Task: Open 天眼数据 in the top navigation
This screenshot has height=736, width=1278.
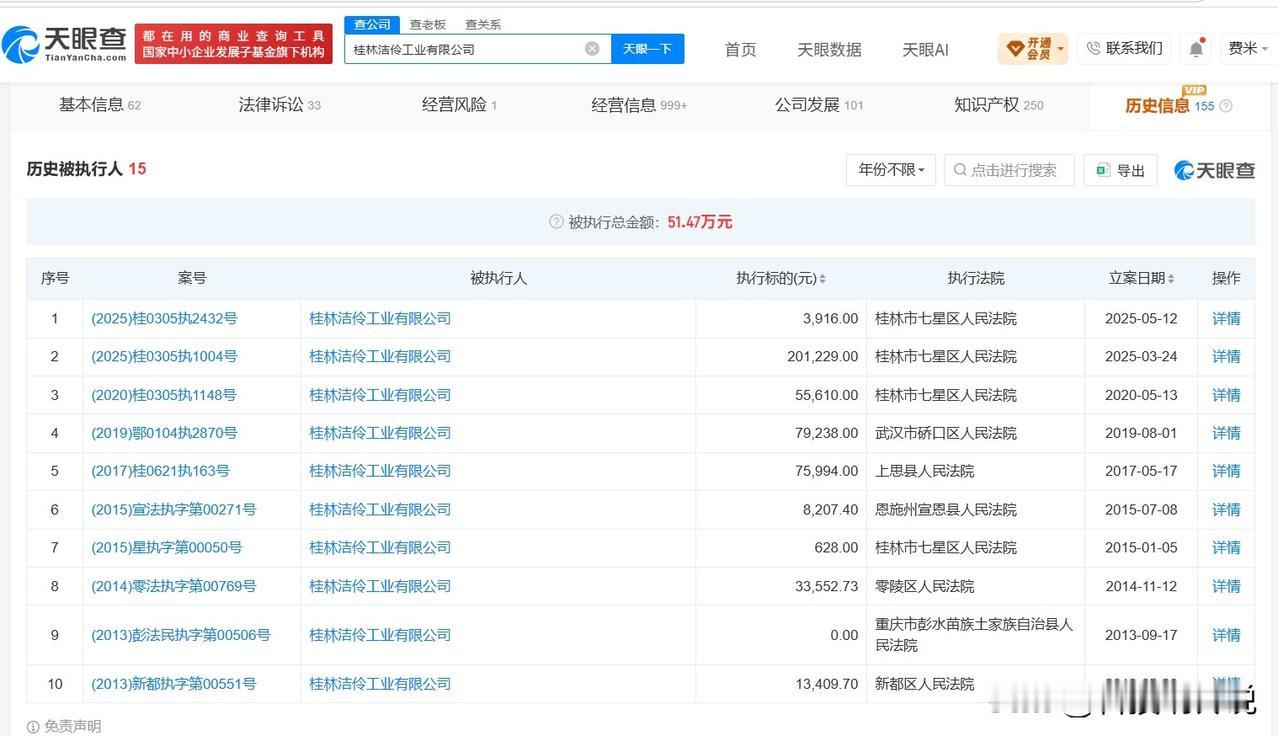Action: pos(829,49)
